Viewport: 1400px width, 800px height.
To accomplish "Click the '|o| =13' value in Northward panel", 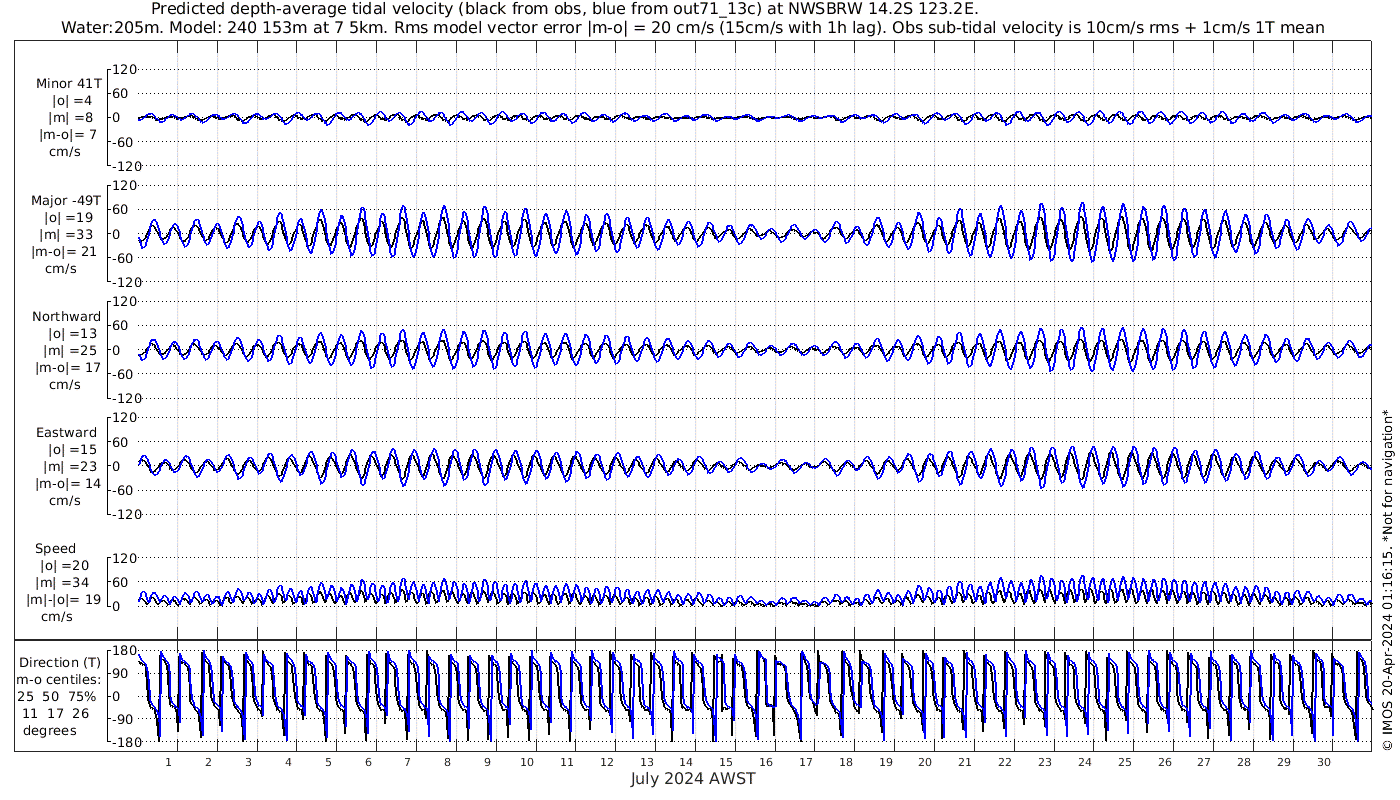I will pos(72,334).
